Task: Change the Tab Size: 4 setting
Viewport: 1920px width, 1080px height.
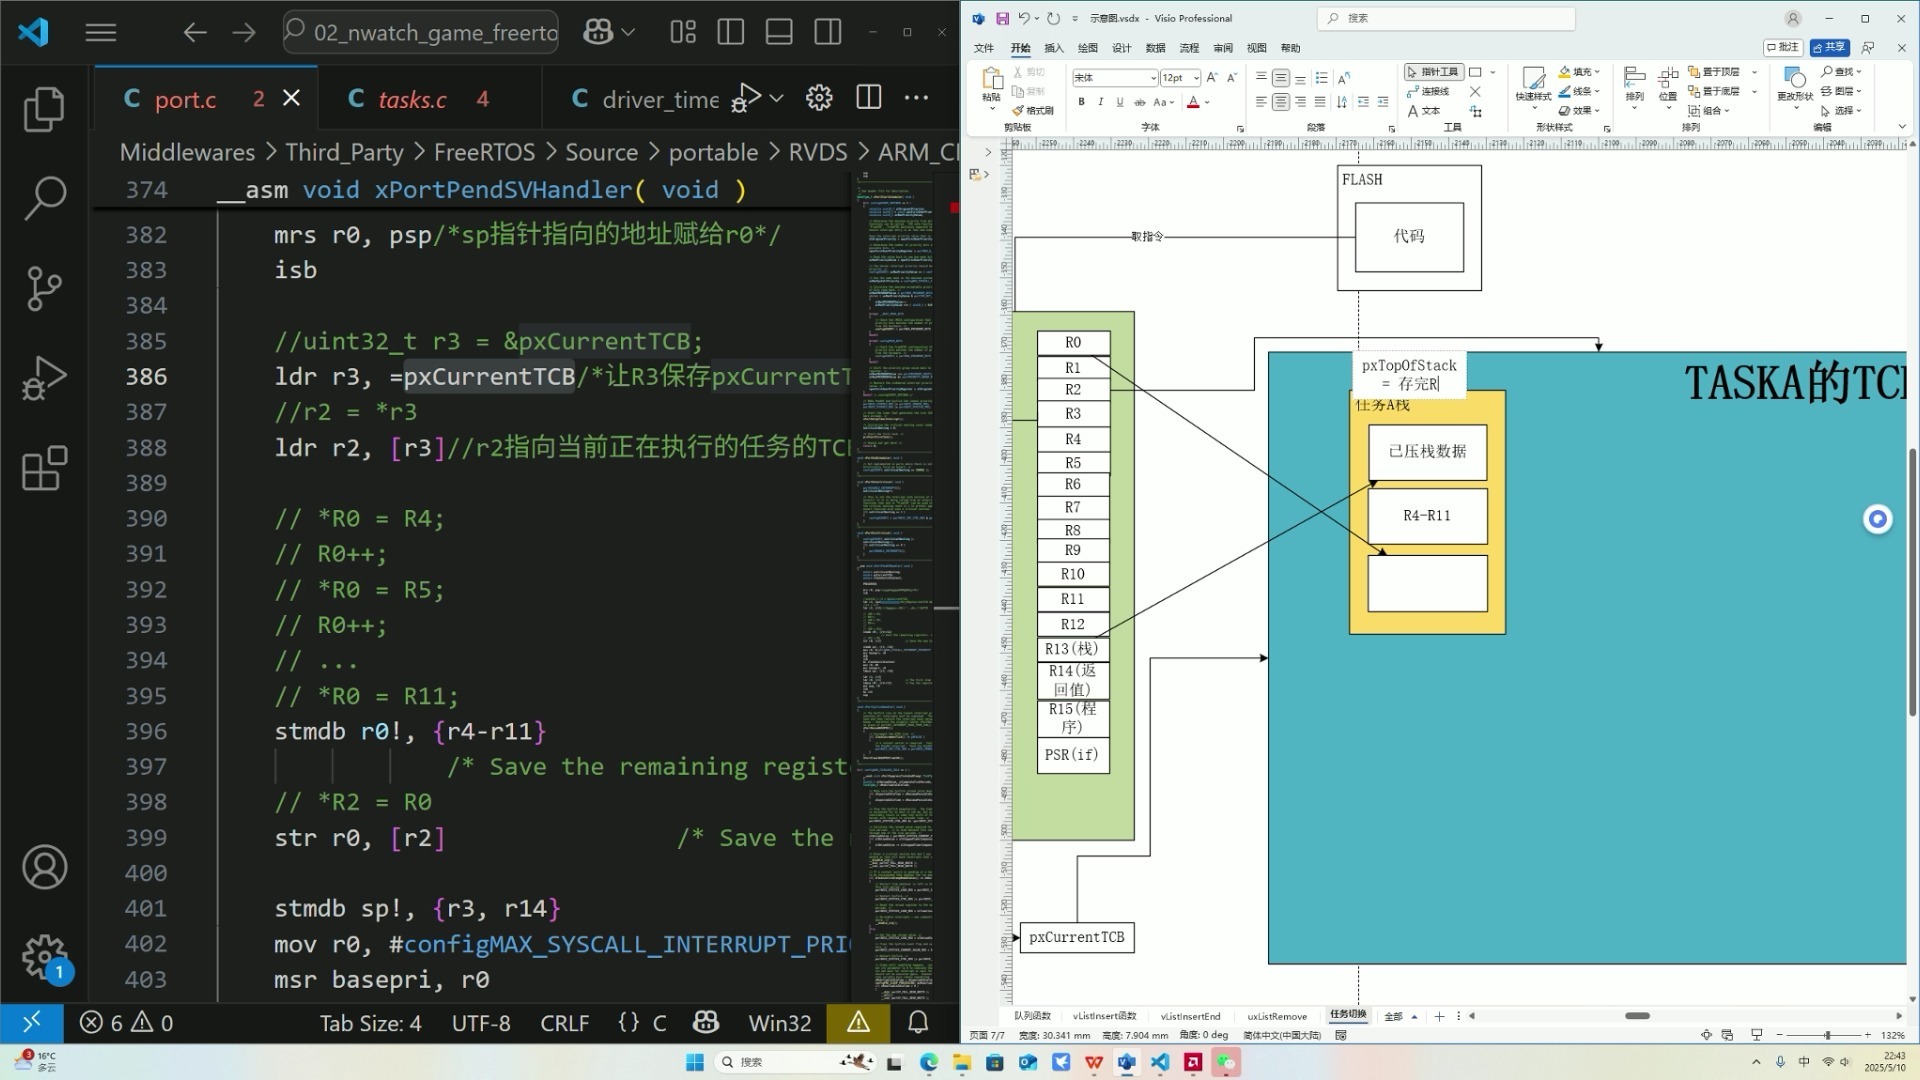Action: pyautogui.click(x=370, y=1023)
